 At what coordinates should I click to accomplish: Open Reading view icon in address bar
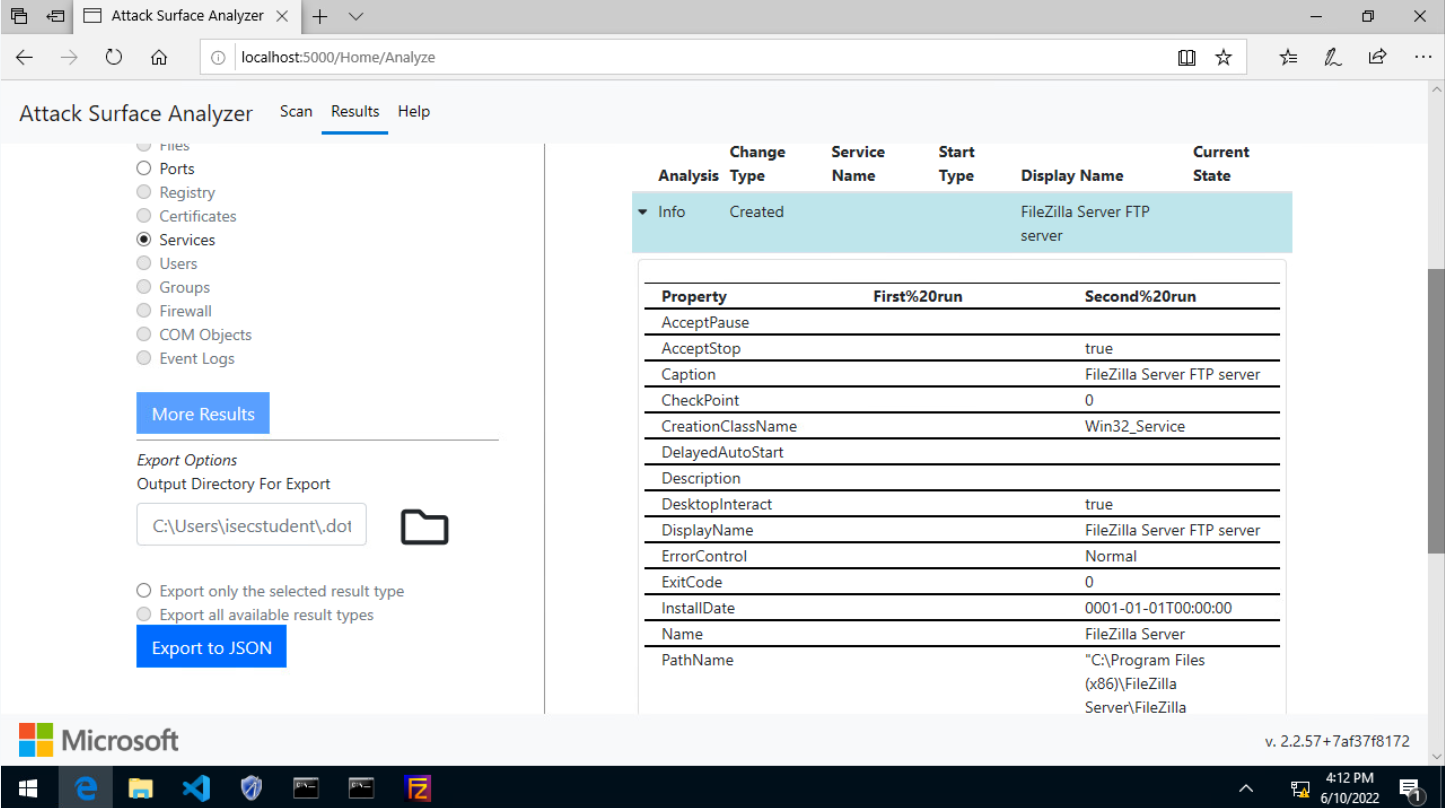coord(1187,58)
